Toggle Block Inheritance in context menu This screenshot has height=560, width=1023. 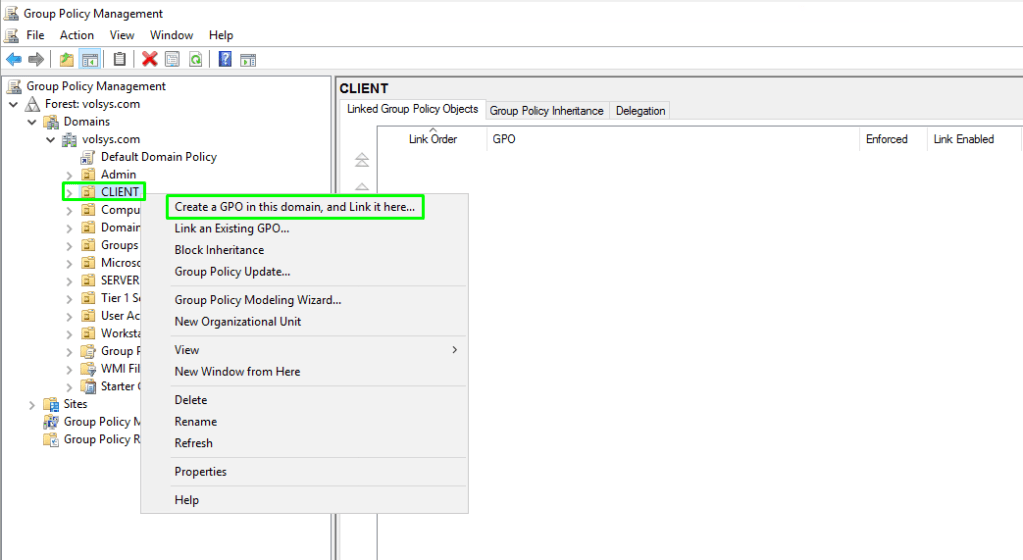point(219,250)
